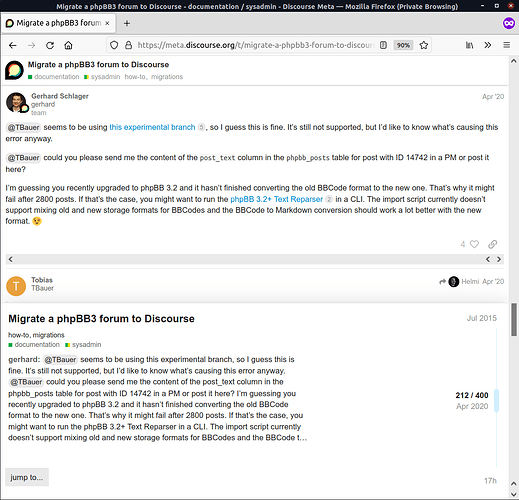This screenshot has height=500, width=519.
Task: Click the Gerhard Schlager name link
Action: [60, 96]
